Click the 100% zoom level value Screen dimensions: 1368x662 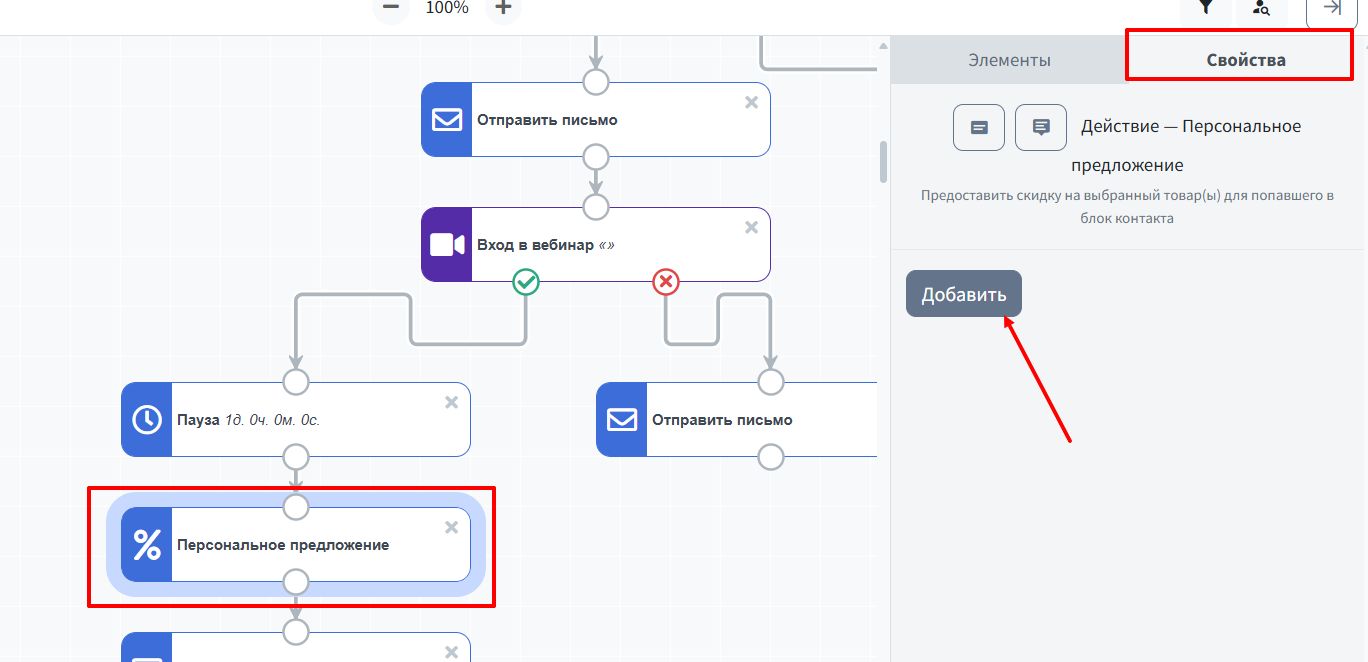pos(447,8)
